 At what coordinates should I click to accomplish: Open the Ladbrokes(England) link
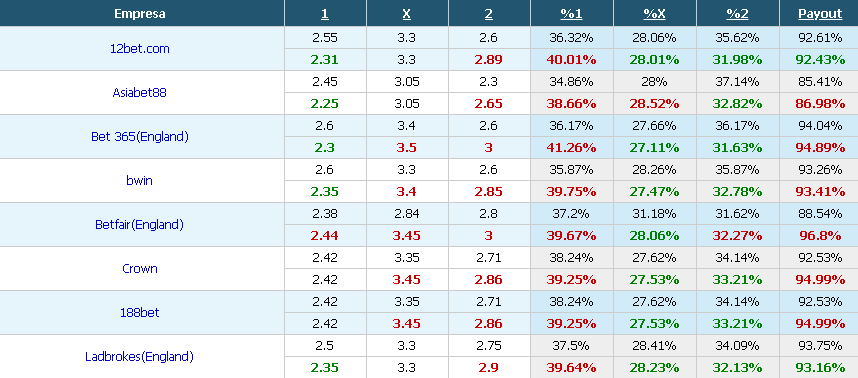[140, 357]
